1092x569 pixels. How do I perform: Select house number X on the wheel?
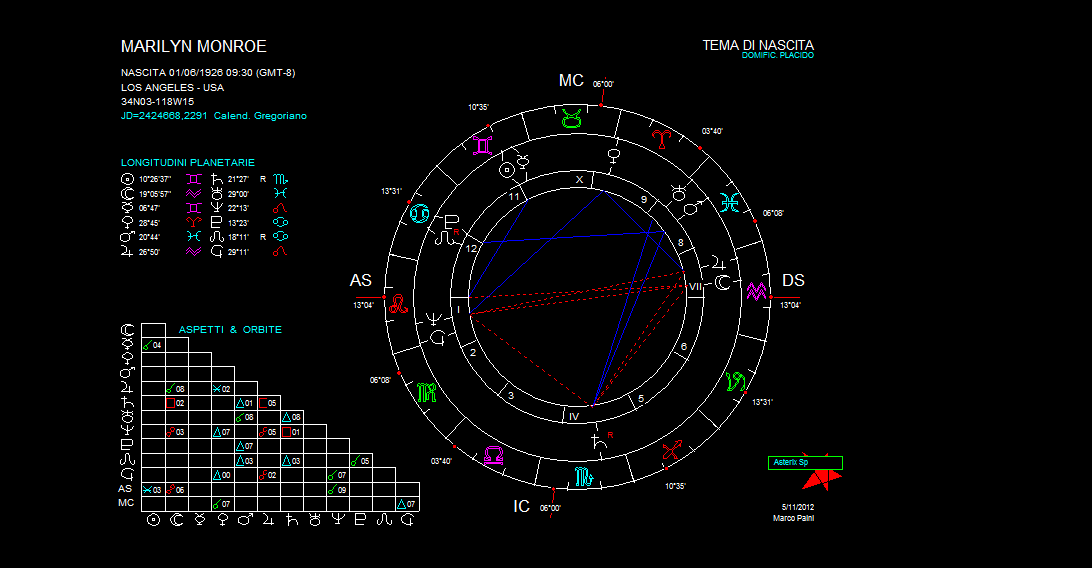579,180
